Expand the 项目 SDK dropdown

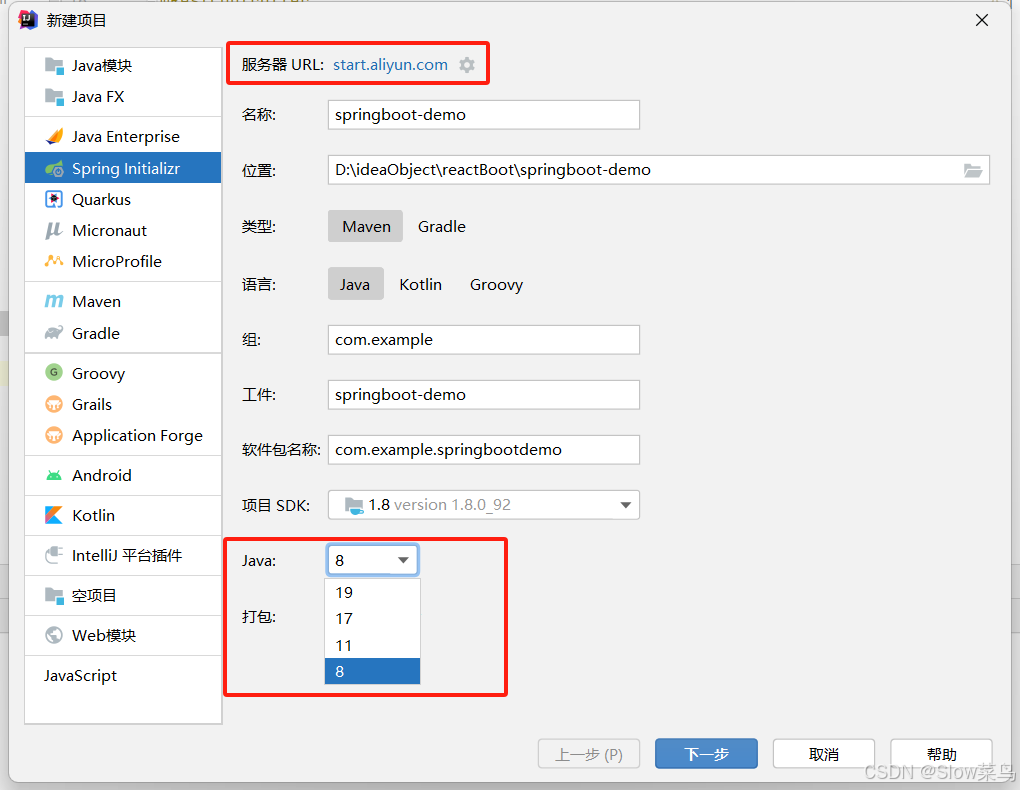click(x=625, y=505)
